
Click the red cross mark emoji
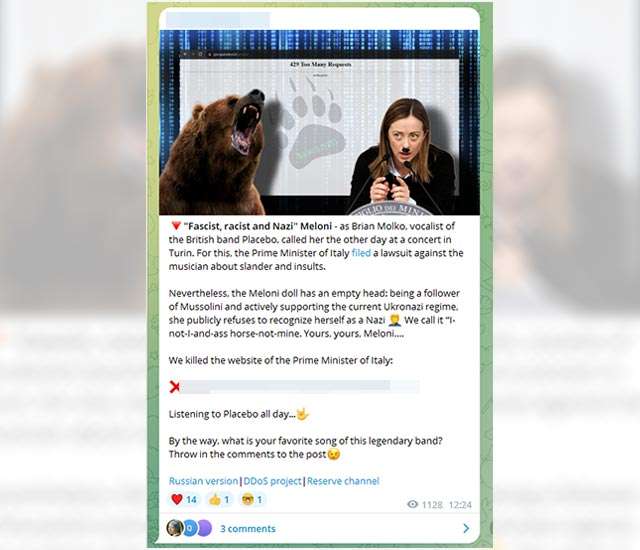click(175, 386)
